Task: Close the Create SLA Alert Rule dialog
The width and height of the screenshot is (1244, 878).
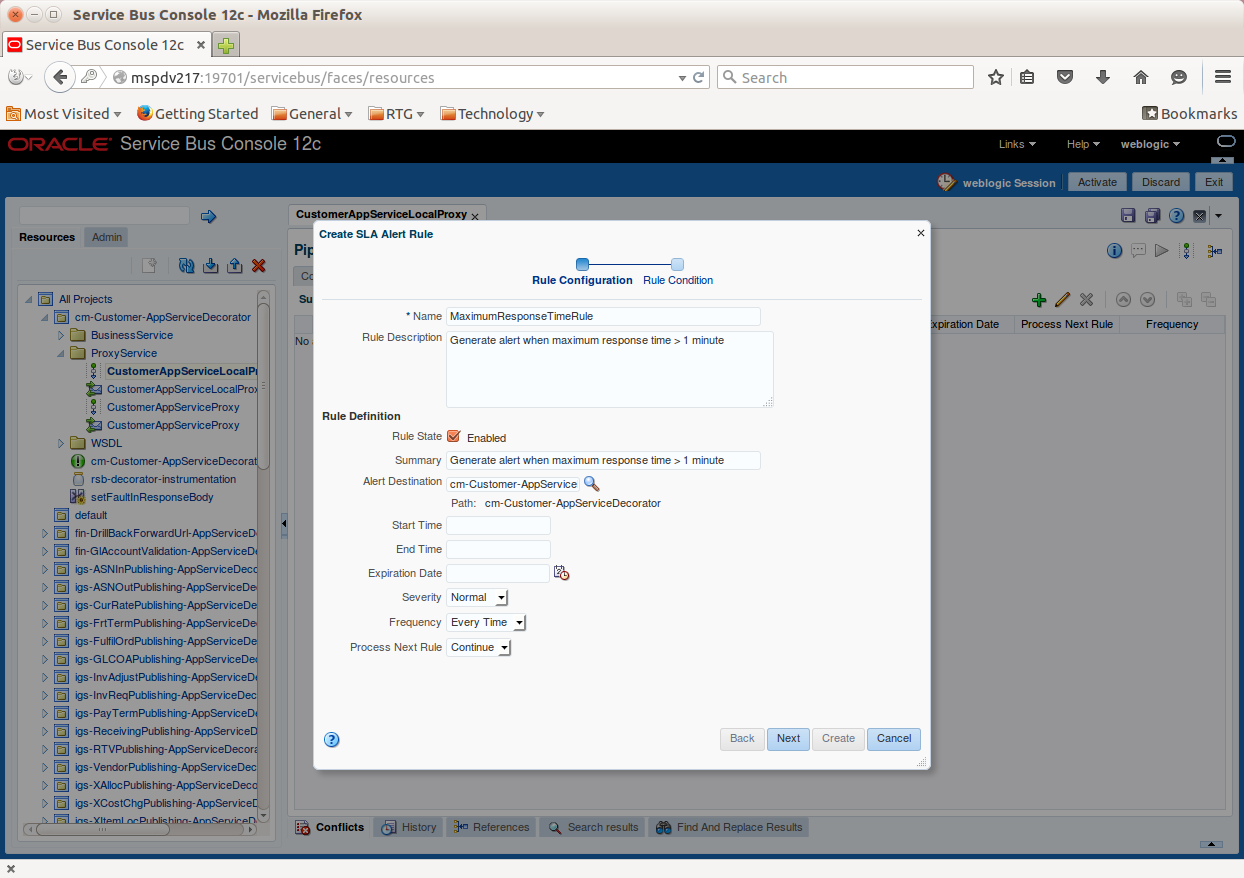Action: point(920,233)
